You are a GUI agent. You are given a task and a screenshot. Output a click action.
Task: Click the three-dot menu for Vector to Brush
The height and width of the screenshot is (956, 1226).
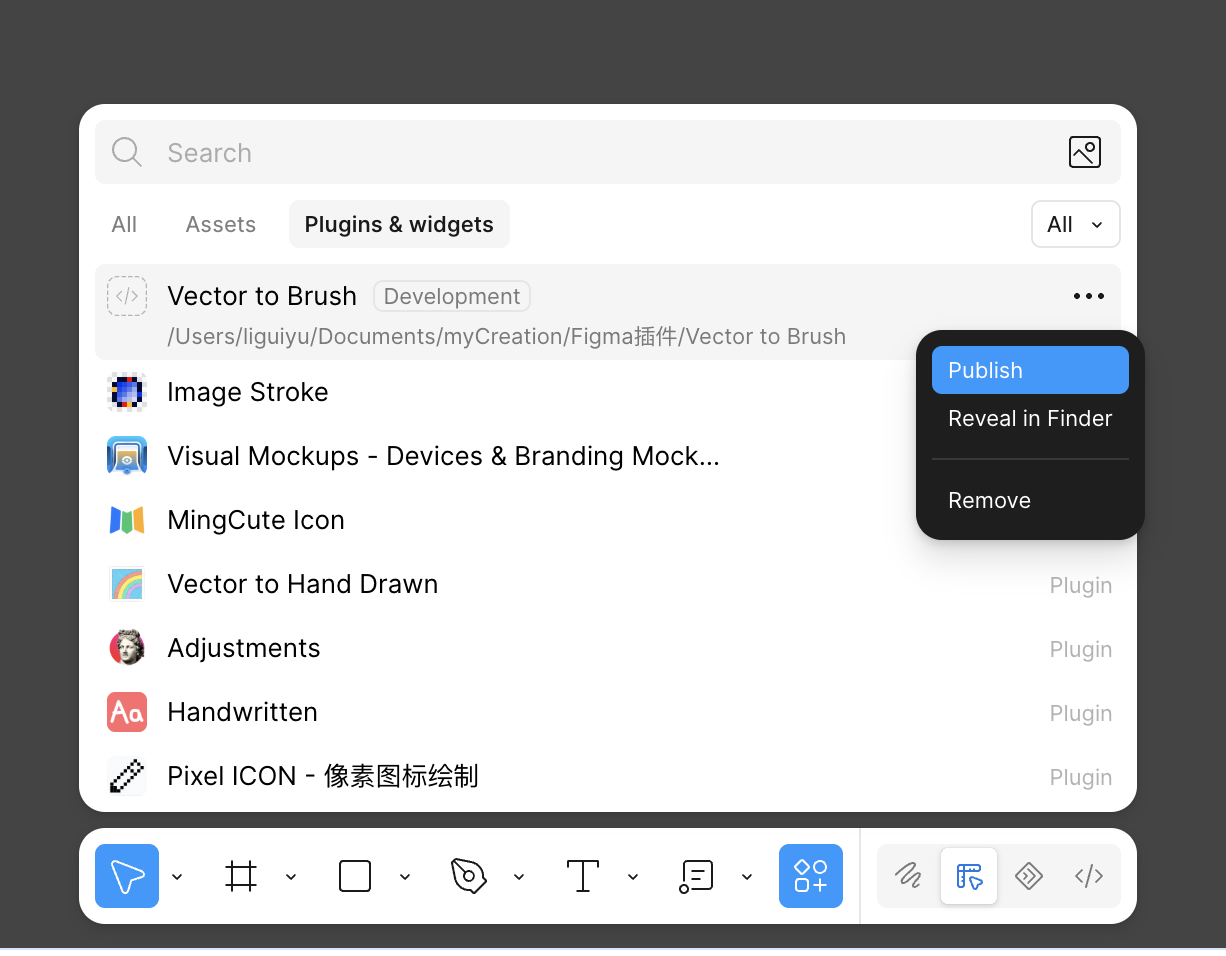point(1089,296)
